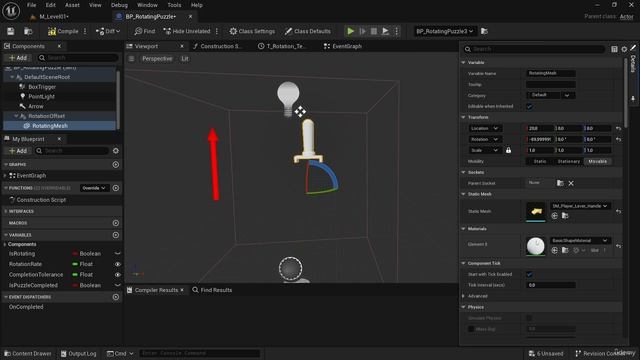Viewport: 640px width, 360px height.
Task: Open play mode options dots
Action: pos(396,31)
